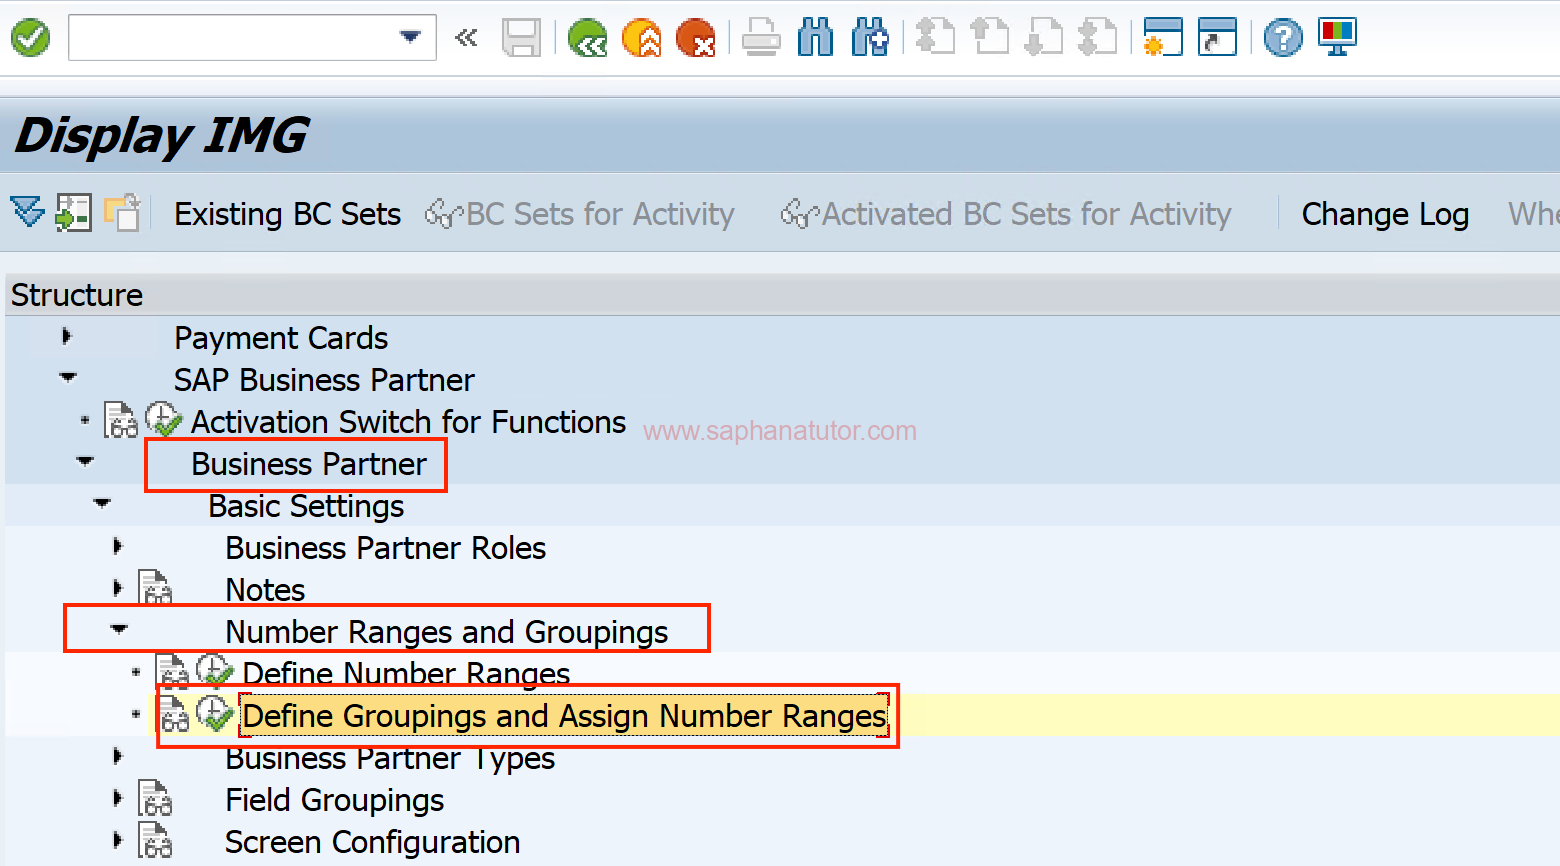Execute Activation Switch for Functions activity icon

163,420
